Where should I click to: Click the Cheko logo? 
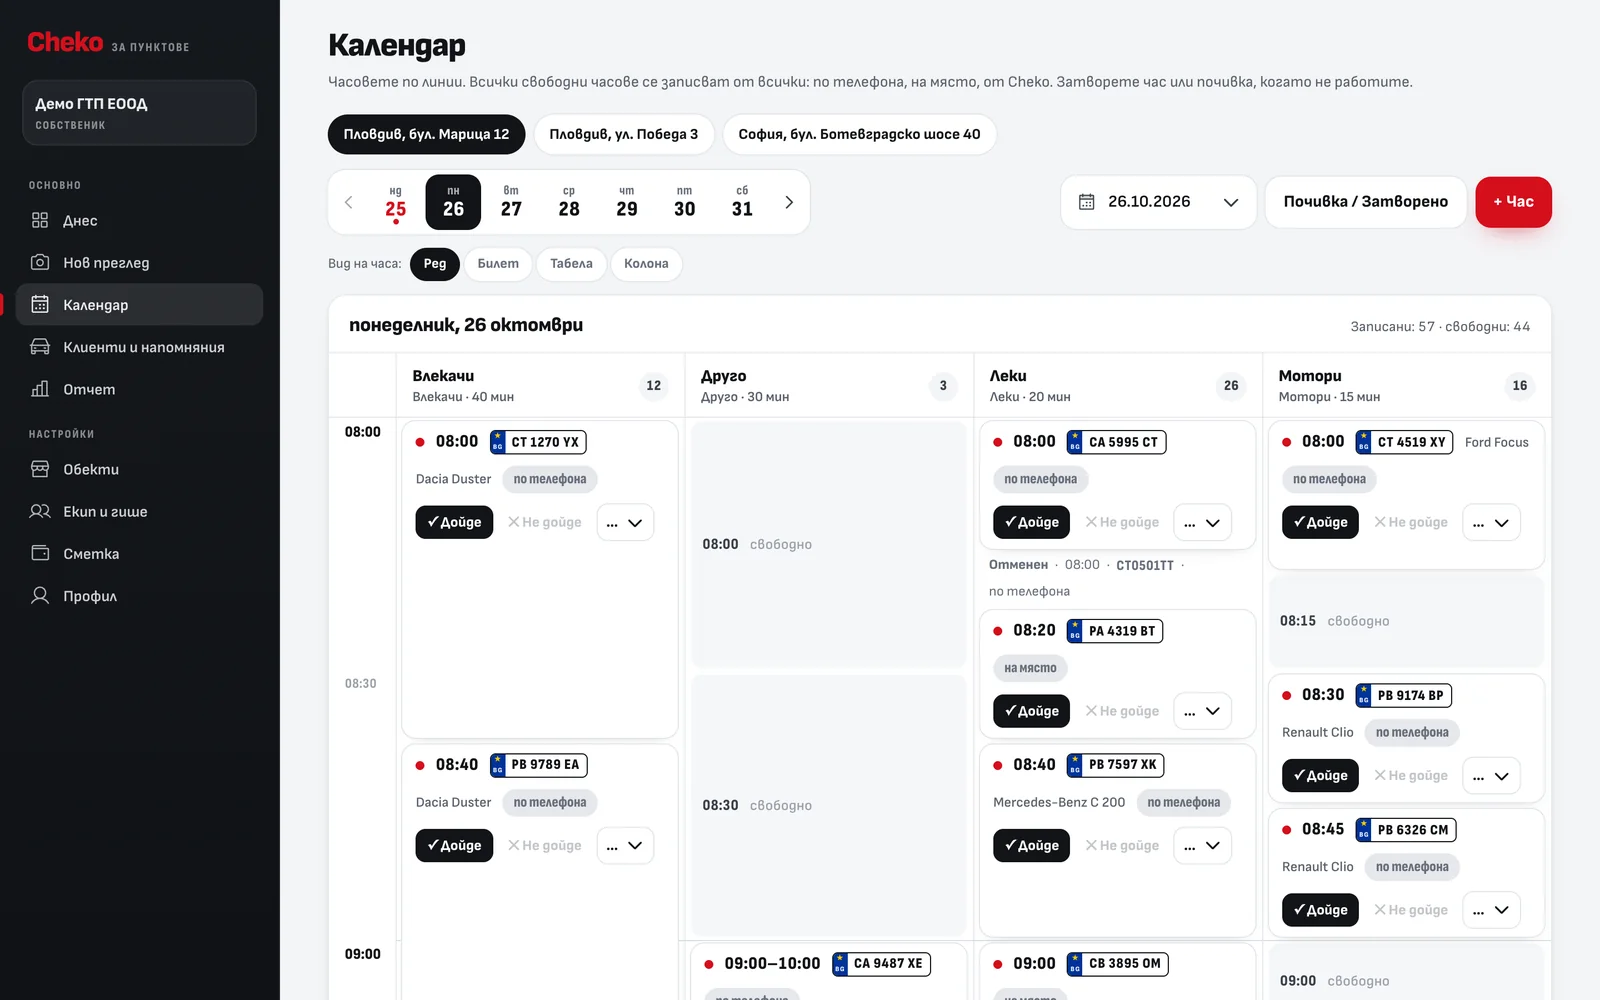coord(65,42)
